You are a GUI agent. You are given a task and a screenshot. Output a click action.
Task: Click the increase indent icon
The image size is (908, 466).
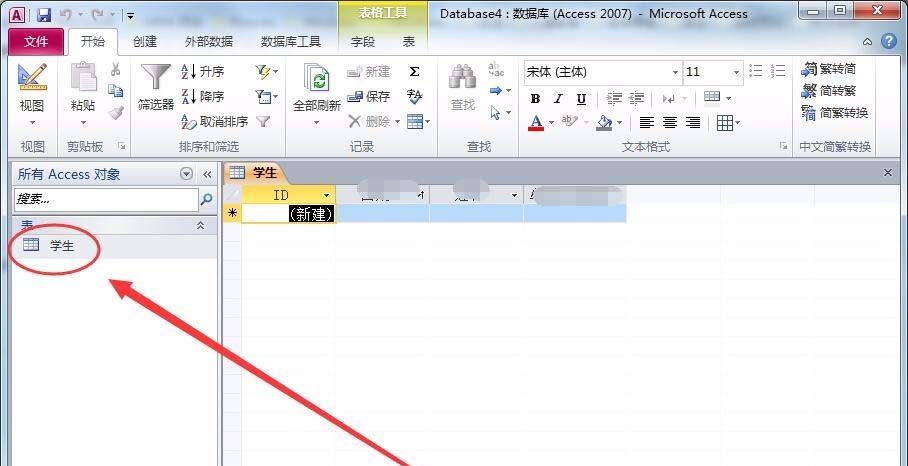pos(636,98)
